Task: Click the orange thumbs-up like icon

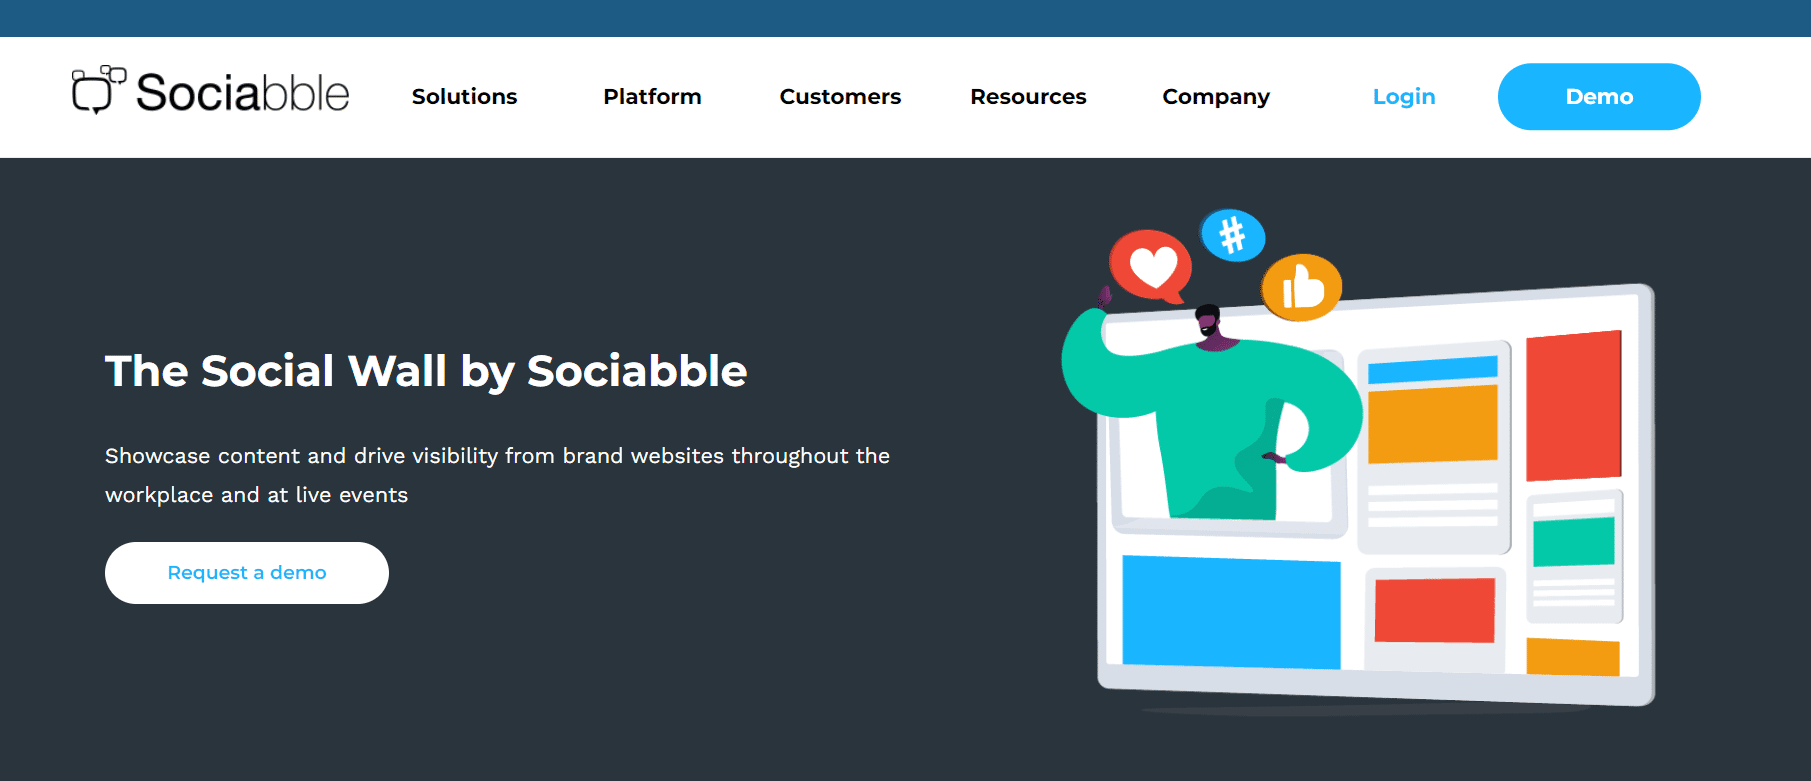Action: 1301,288
